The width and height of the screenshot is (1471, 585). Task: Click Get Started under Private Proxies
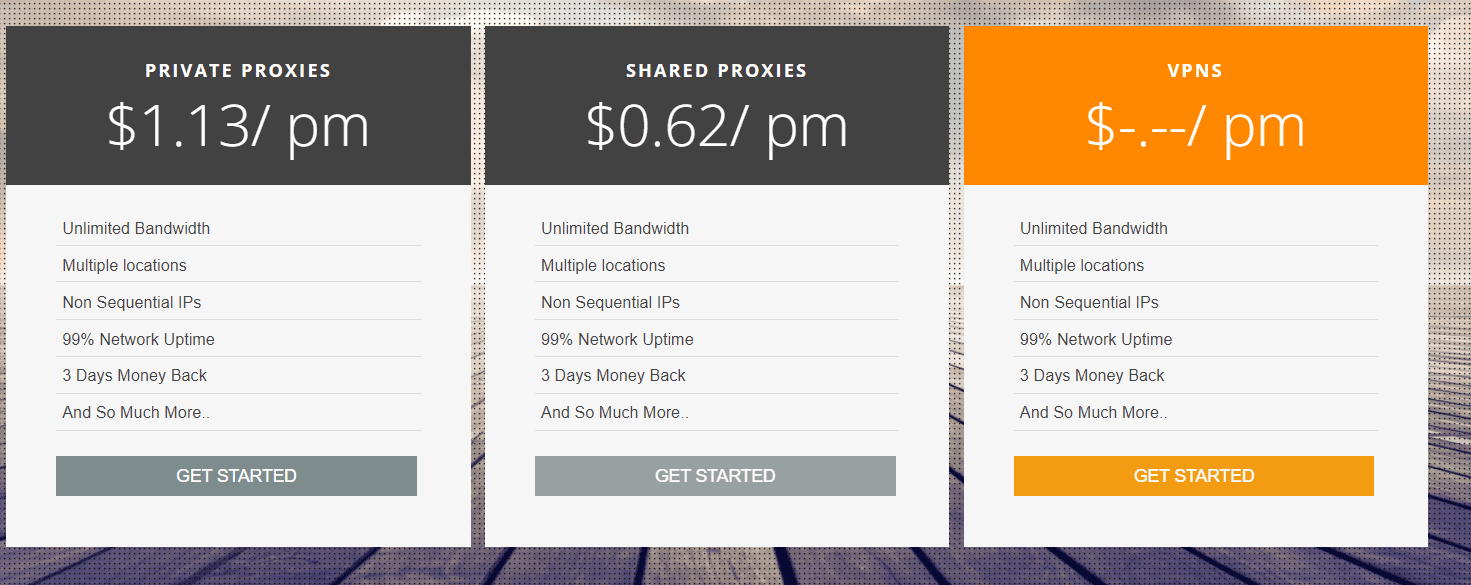236,476
